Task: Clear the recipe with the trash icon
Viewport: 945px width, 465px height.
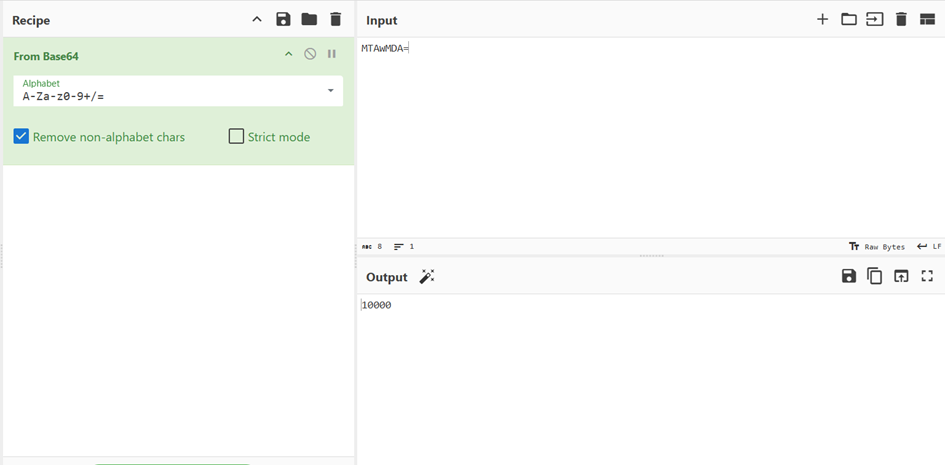Action: [x=335, y=19]
